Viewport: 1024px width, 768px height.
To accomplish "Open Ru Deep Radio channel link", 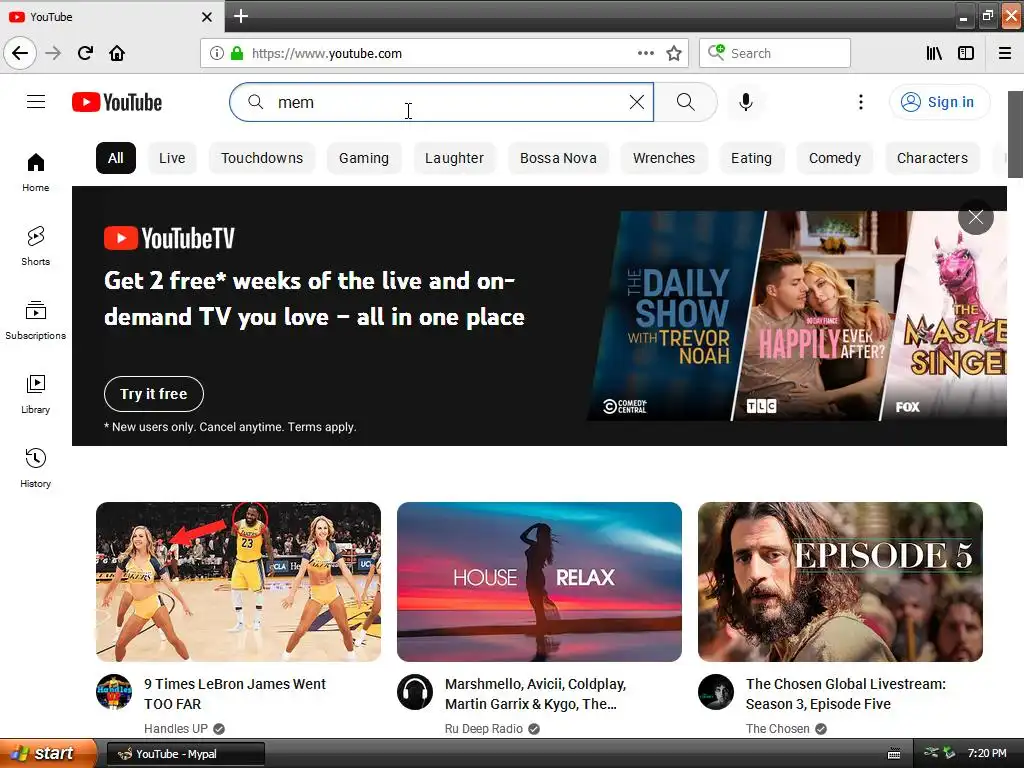I will [484, 728].
